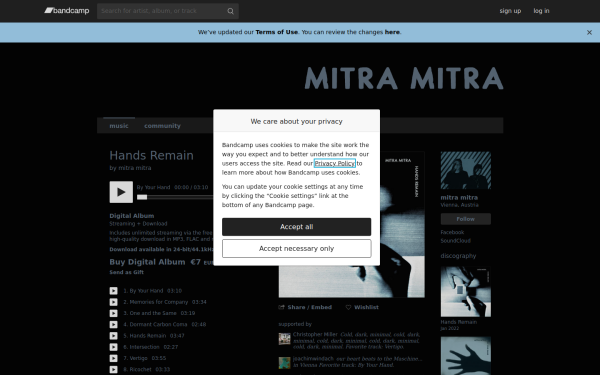600x375 pixels.
Task: Open the Facebook link
Action: tap(452, 232)
